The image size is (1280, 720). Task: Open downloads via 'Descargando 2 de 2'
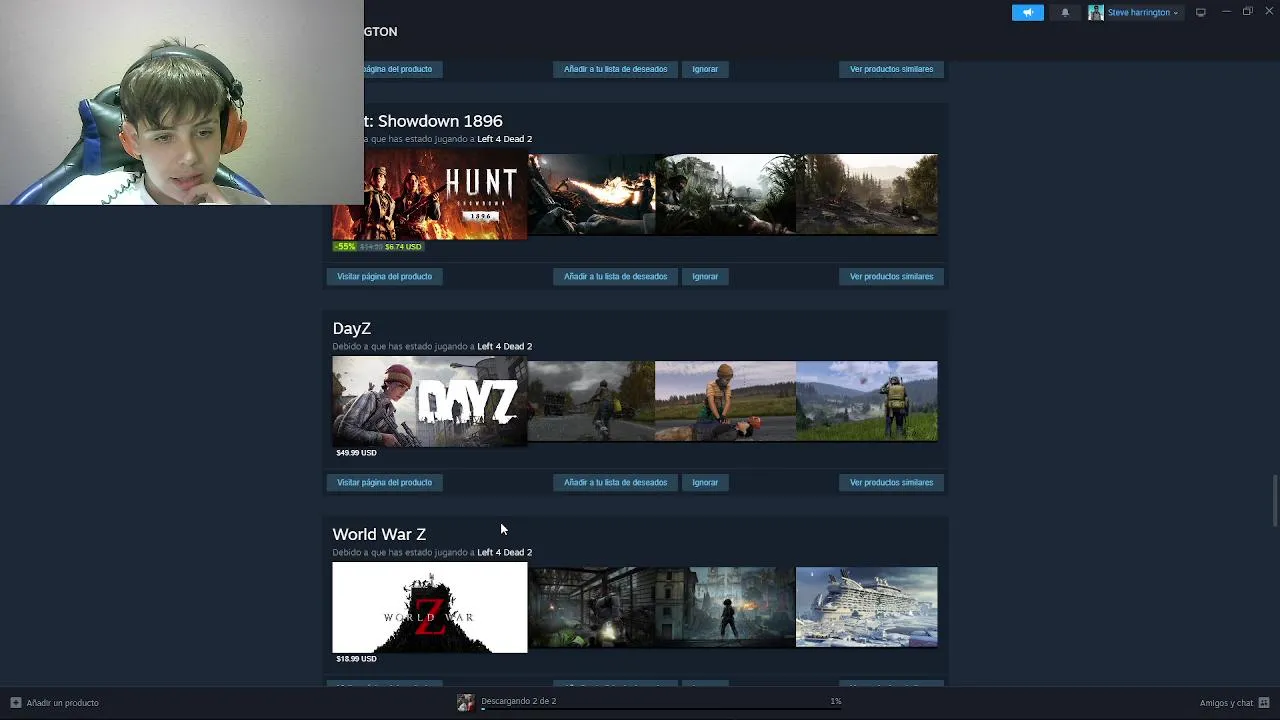click(x=518, y=701)
